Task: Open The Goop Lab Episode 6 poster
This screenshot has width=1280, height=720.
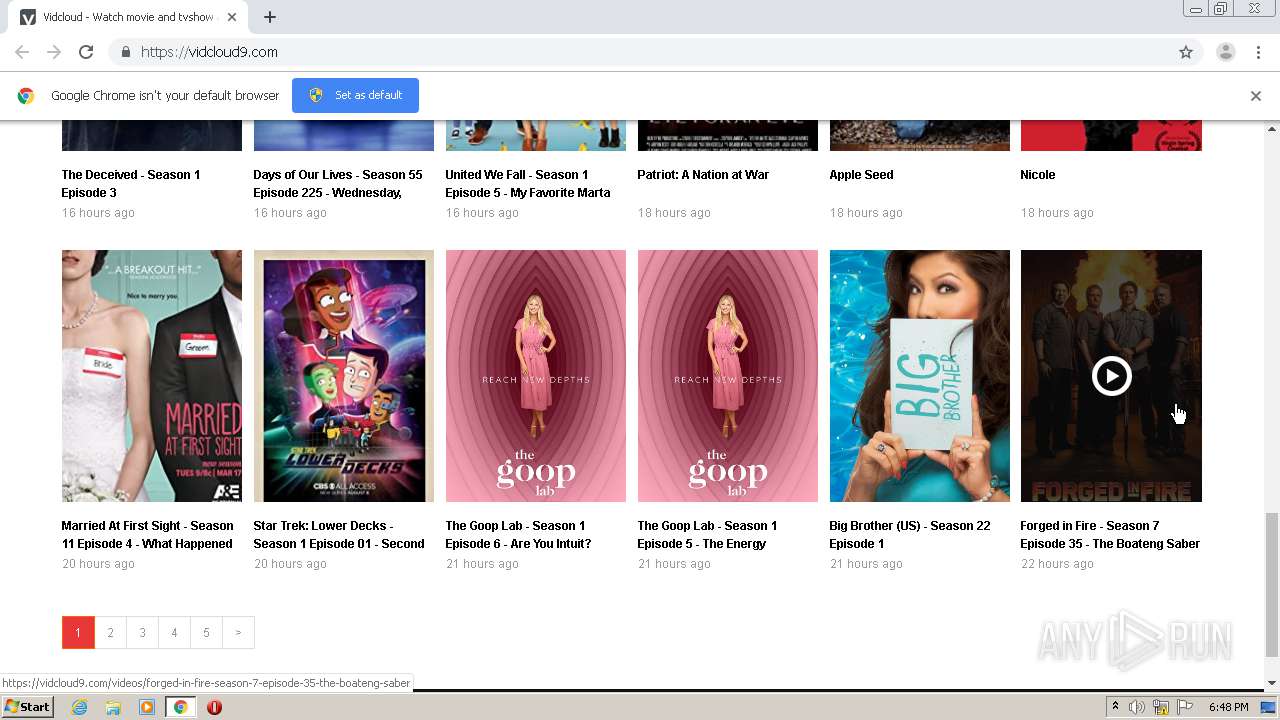Action: tap(536, 376)
